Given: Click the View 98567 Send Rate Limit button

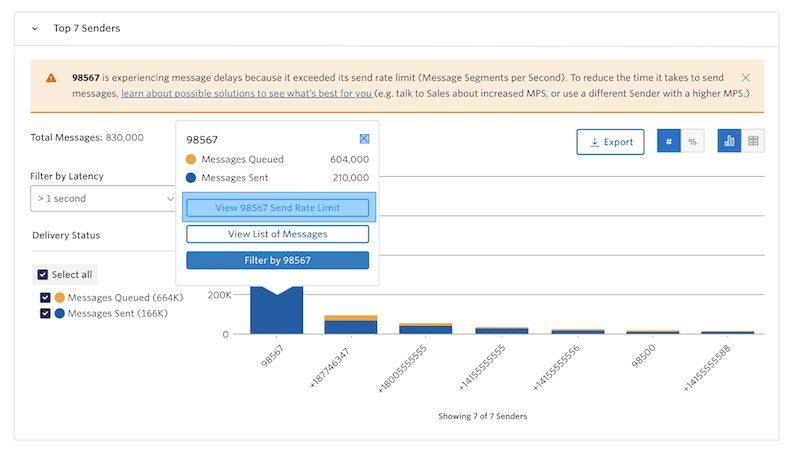Looking at the screenshot, I should point(277,208).
